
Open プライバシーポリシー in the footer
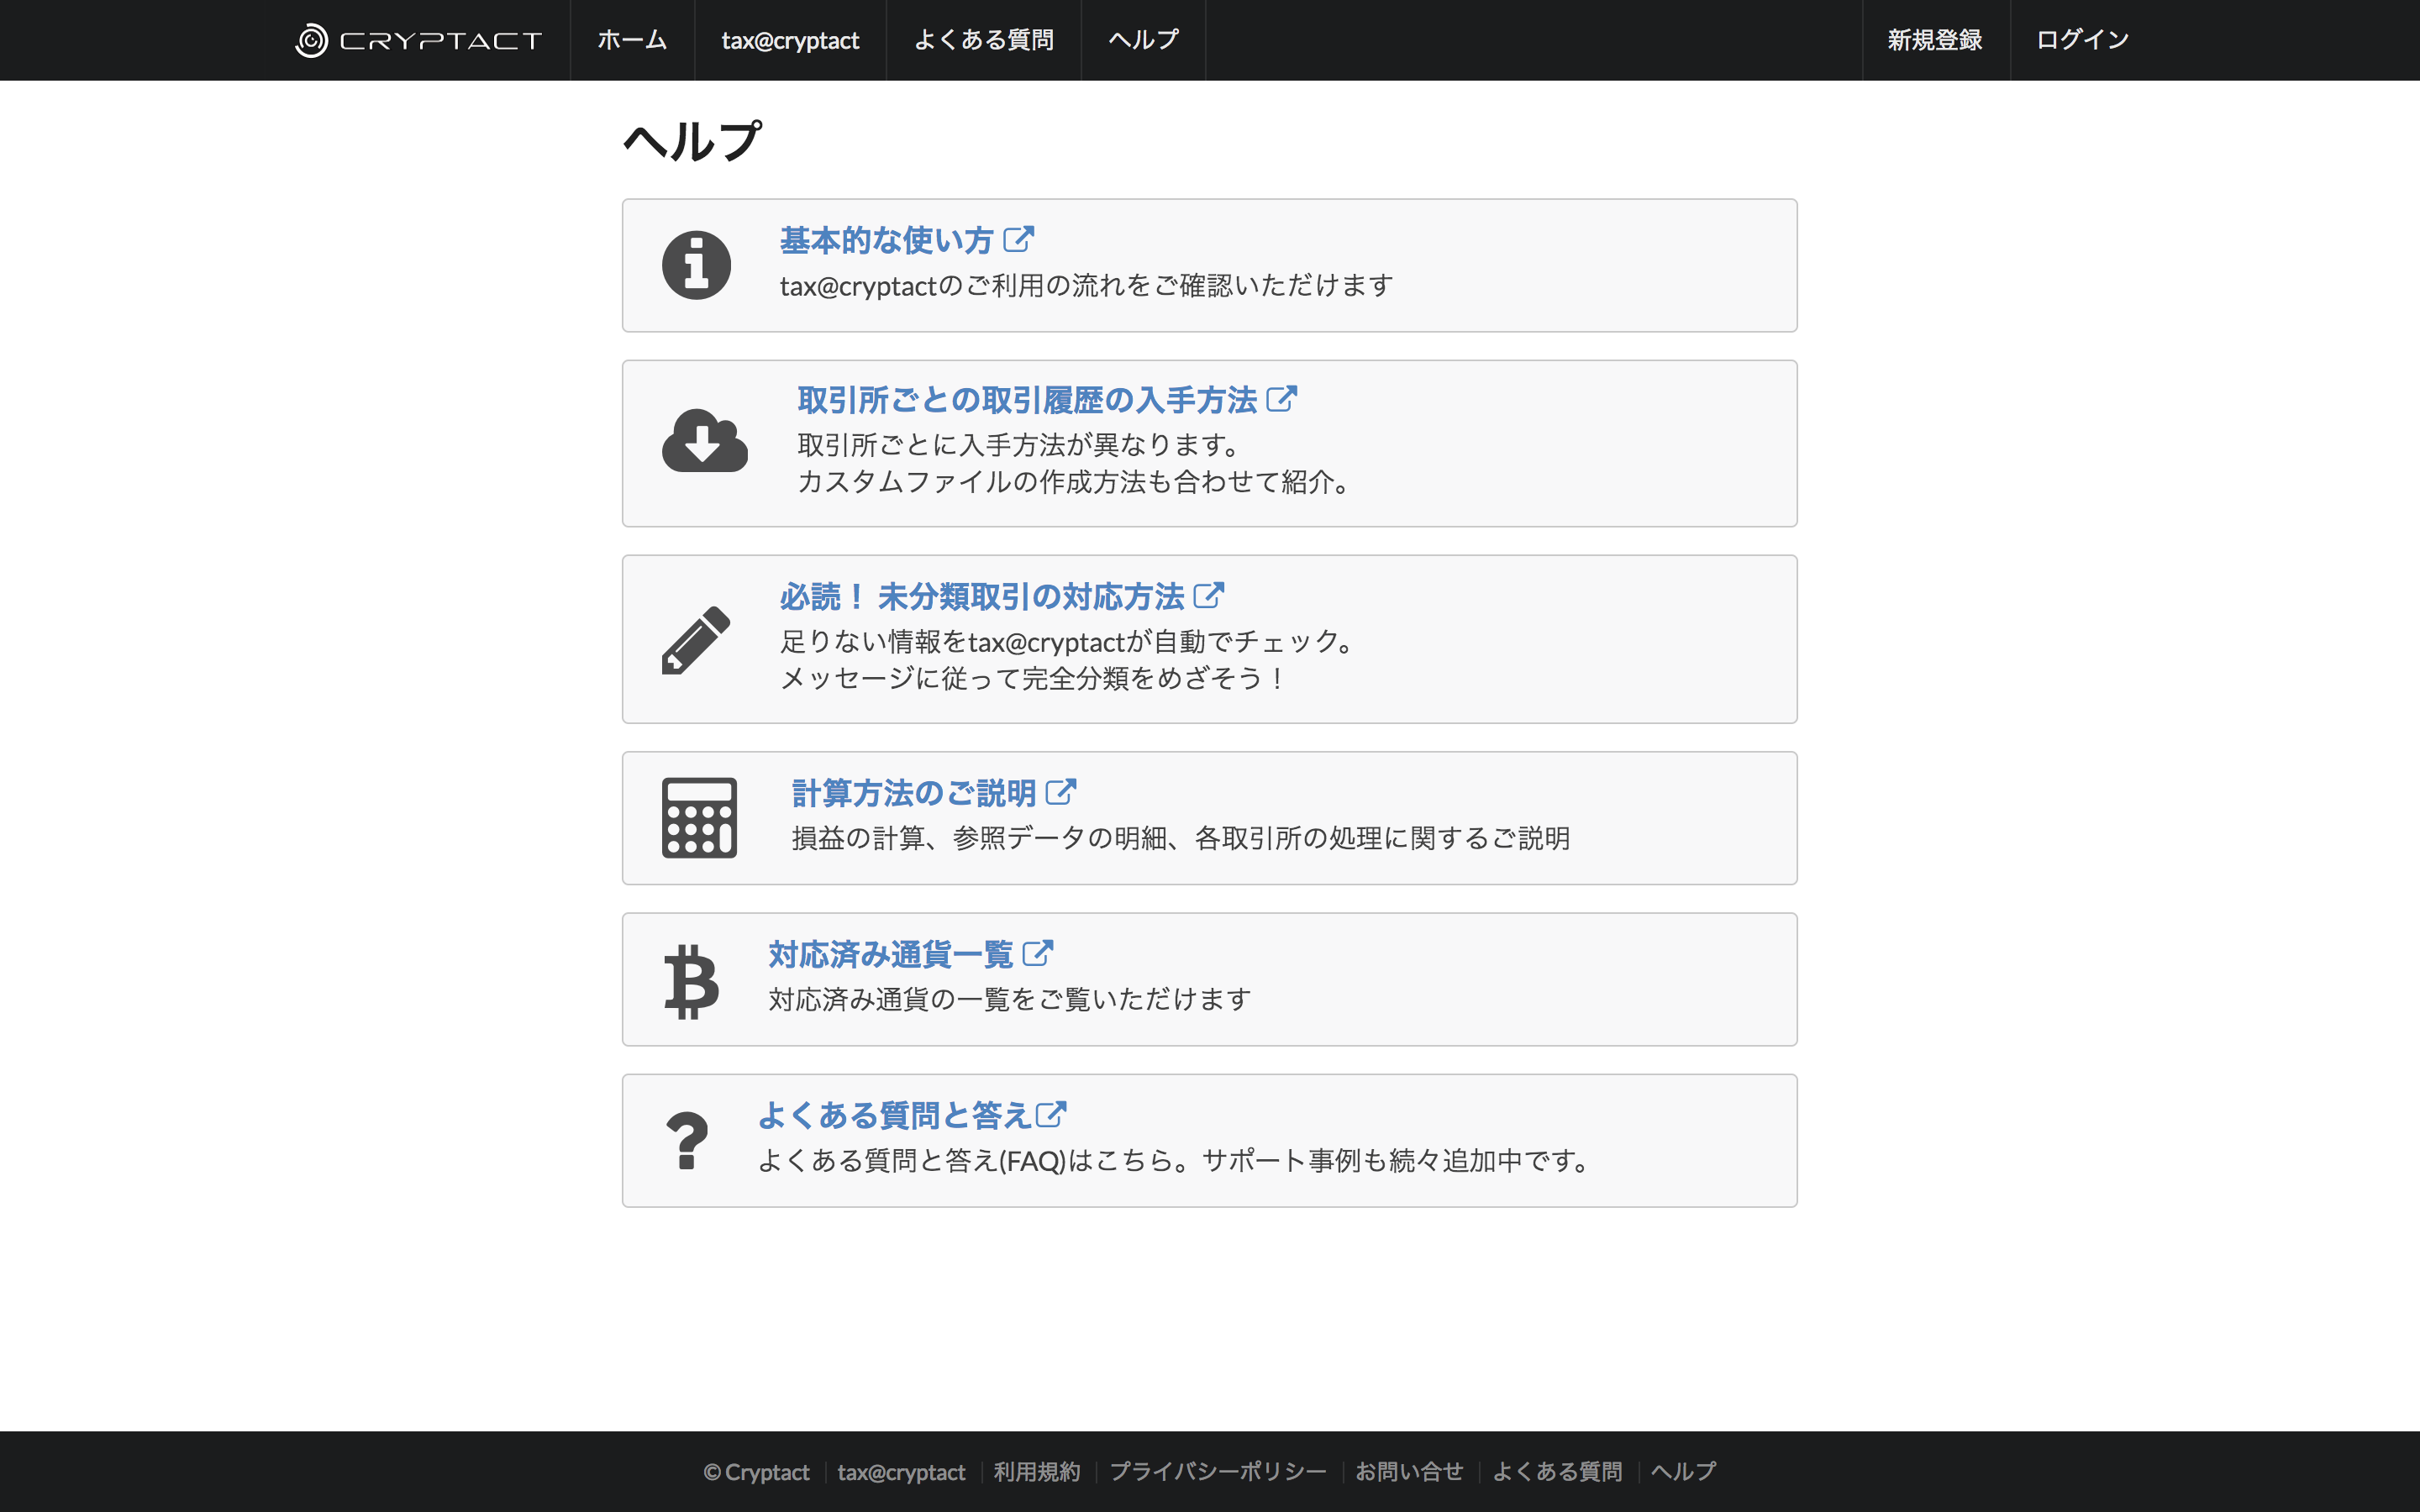coord(1218,1472)
